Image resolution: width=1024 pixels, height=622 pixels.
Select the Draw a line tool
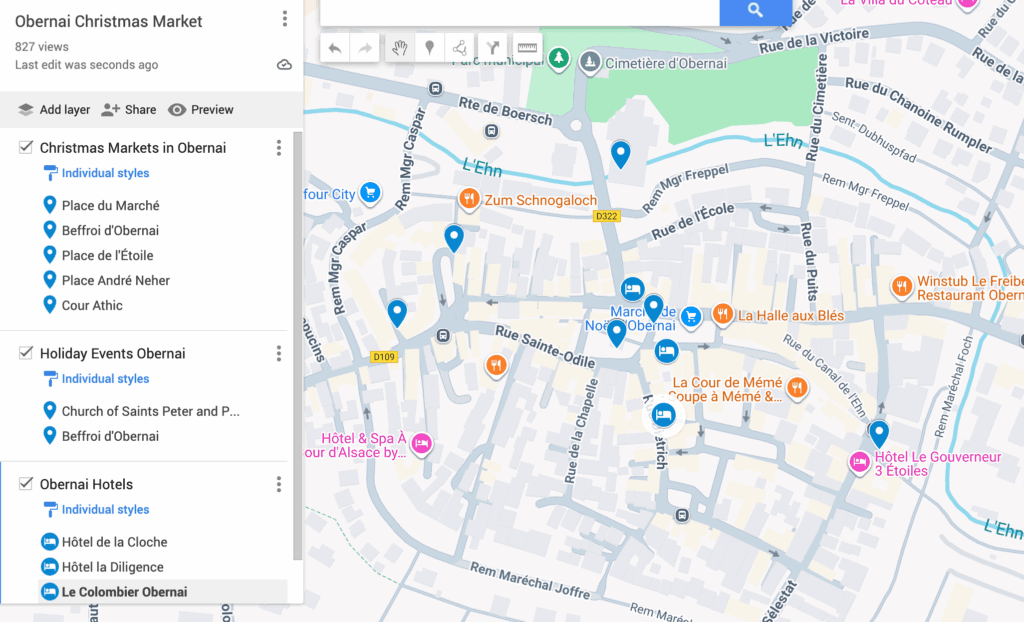point(460,48)
